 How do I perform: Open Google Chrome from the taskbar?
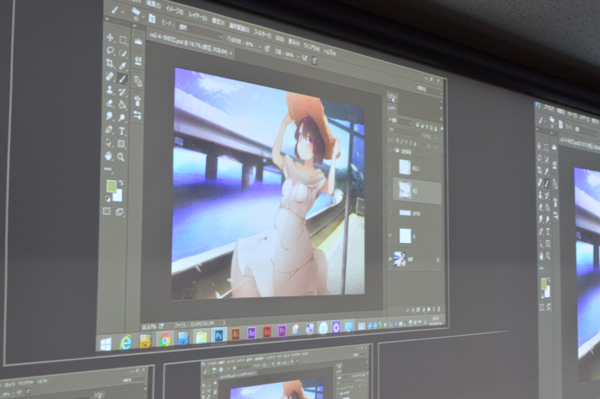[165, 340]
